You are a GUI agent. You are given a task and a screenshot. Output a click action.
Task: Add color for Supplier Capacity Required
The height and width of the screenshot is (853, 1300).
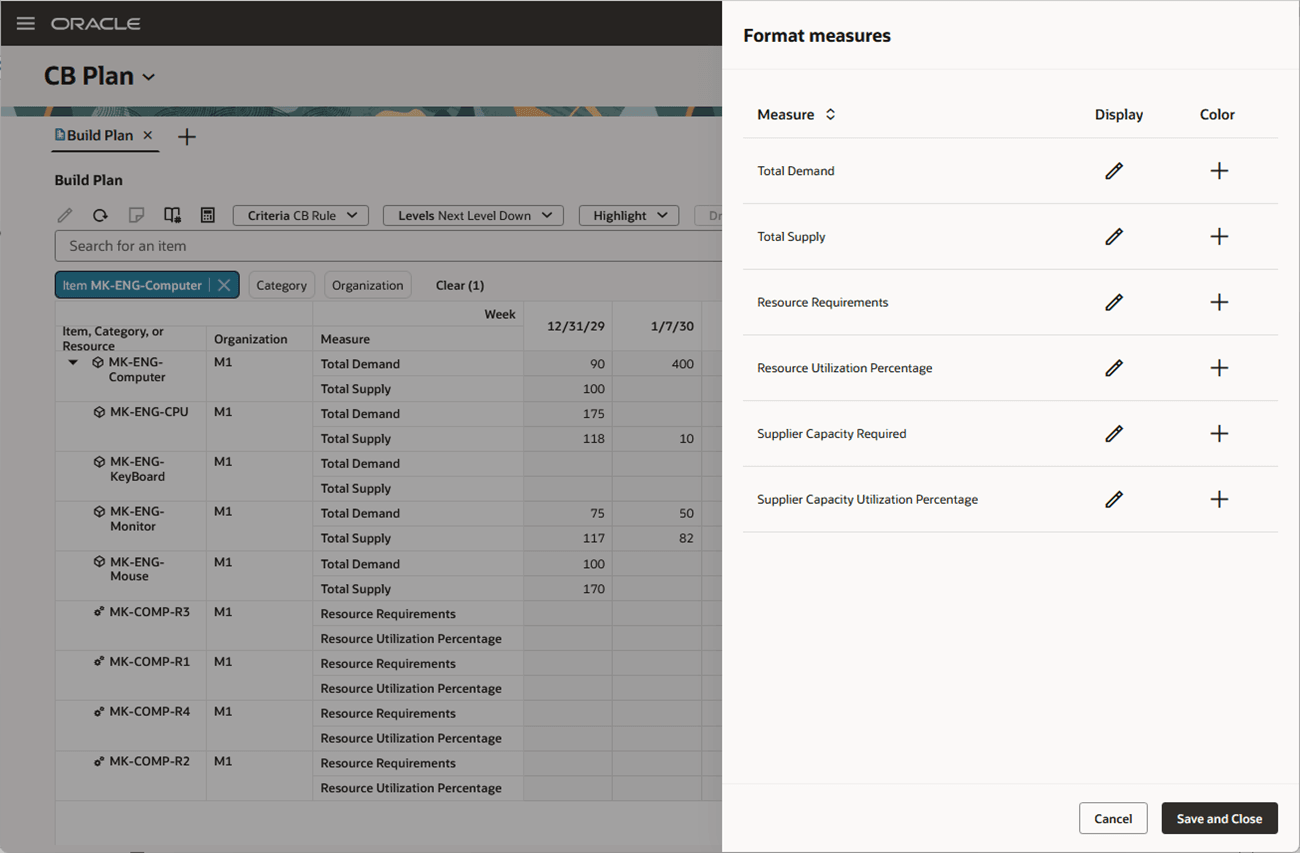(1219, 434)
